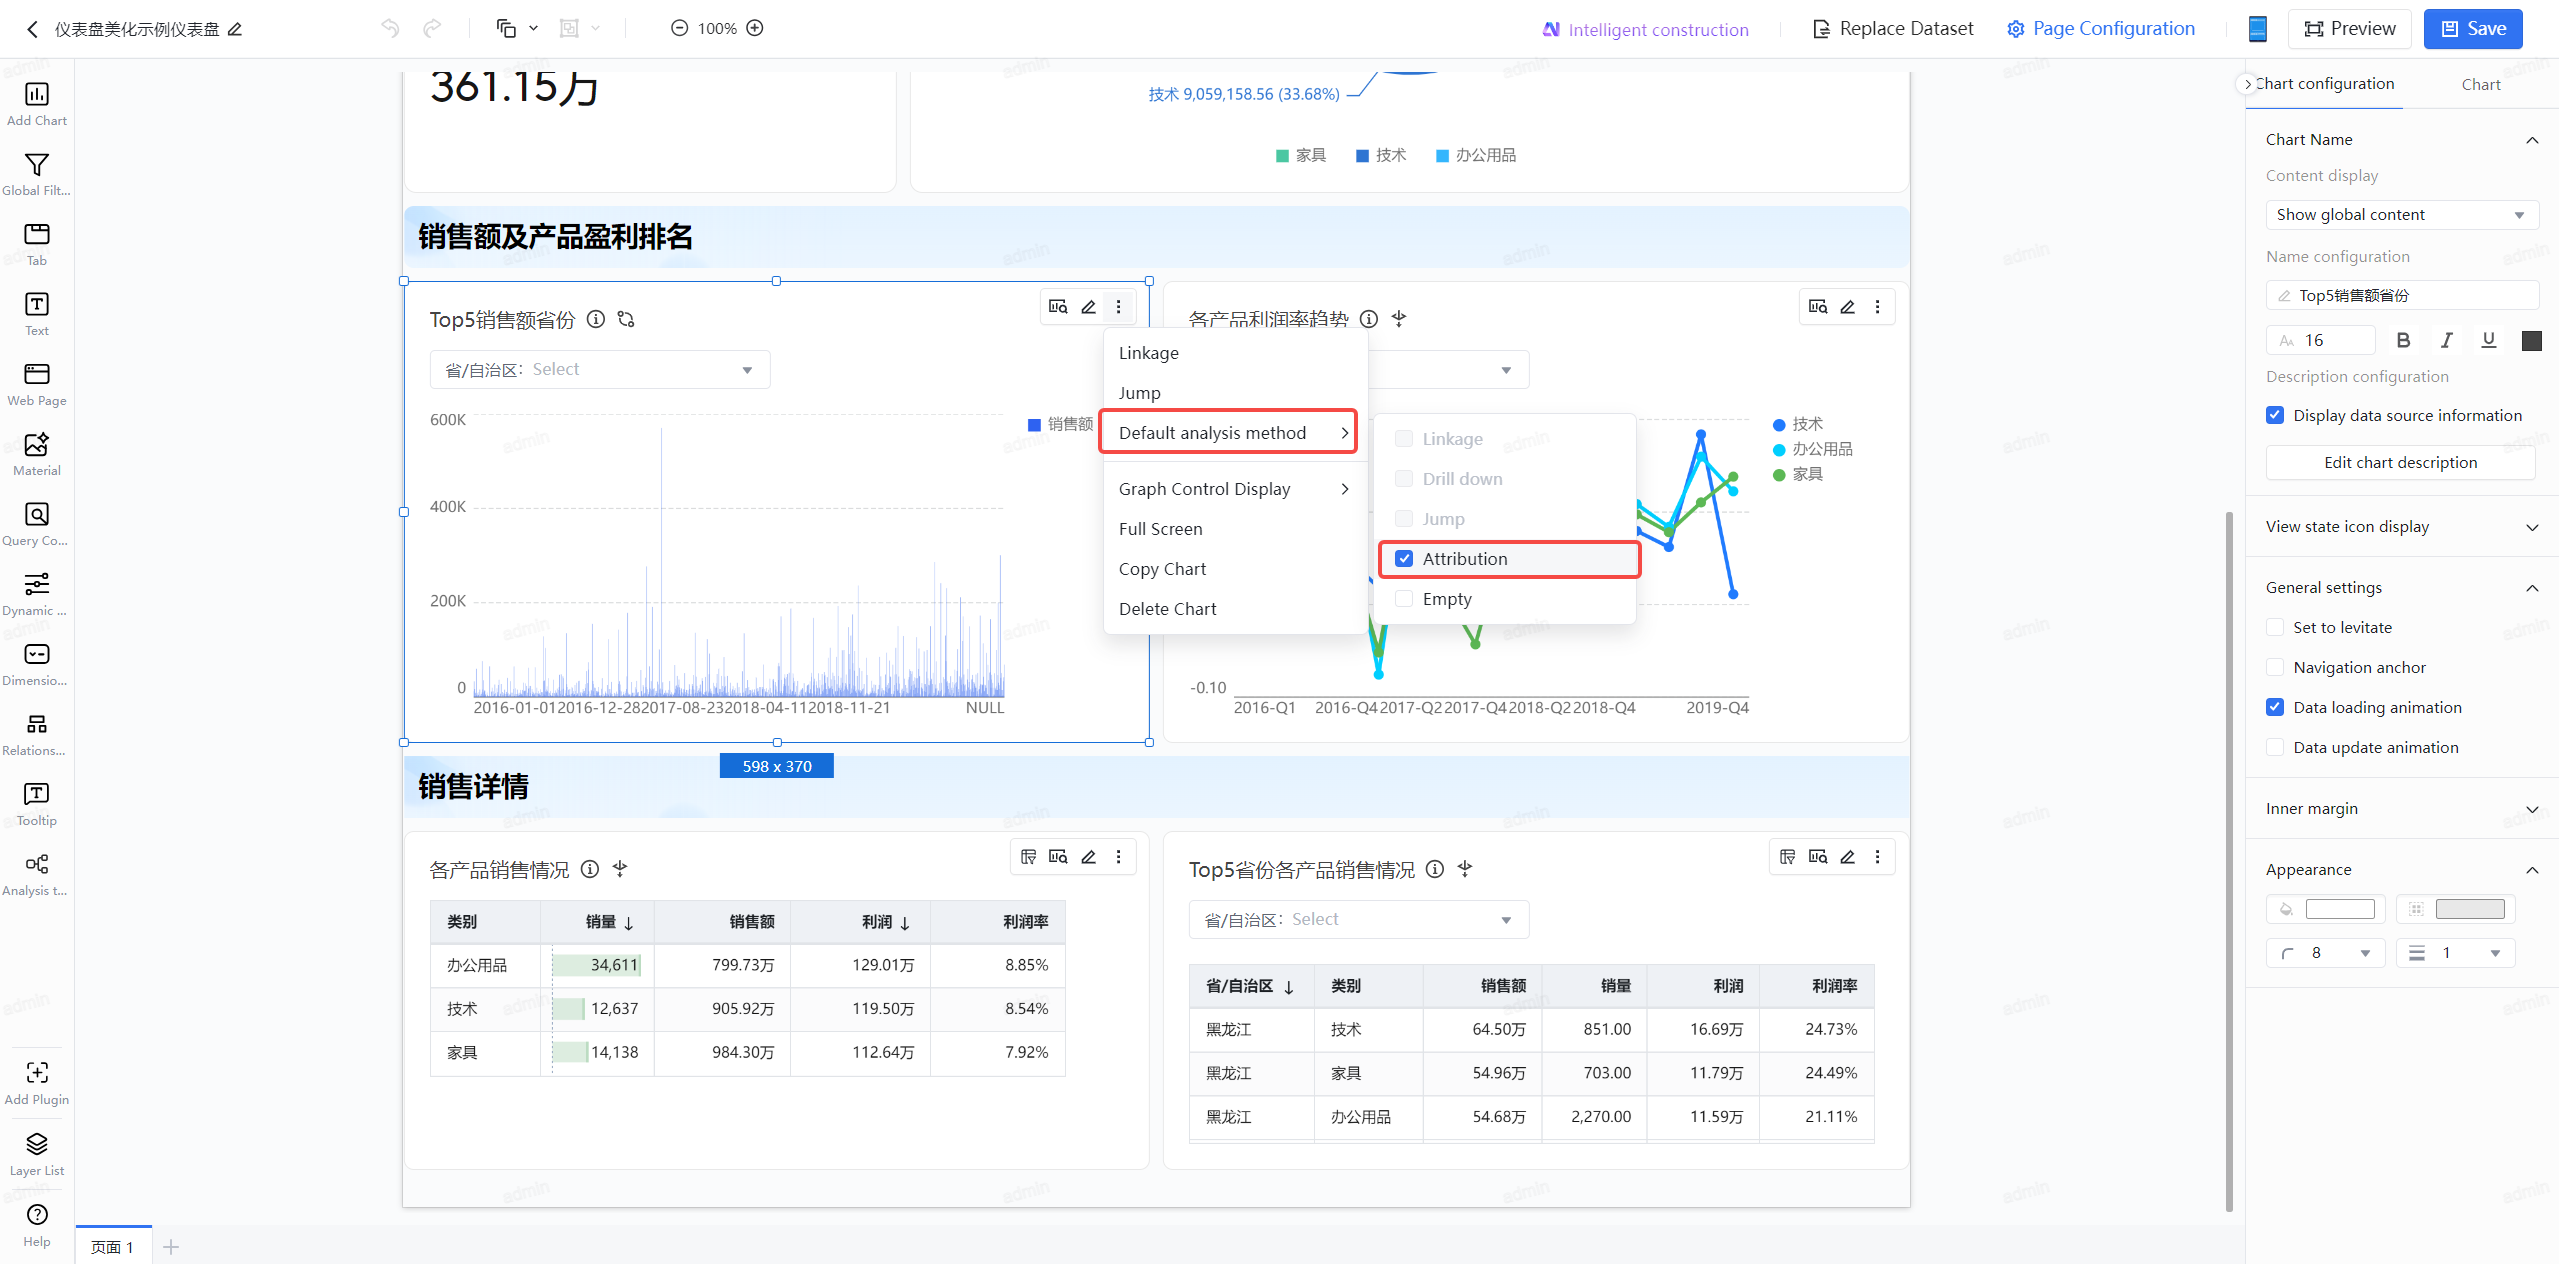Screen dimensions: 2559x1264
Task: Open the Dimension switch tool
Action: click(37, 664)
